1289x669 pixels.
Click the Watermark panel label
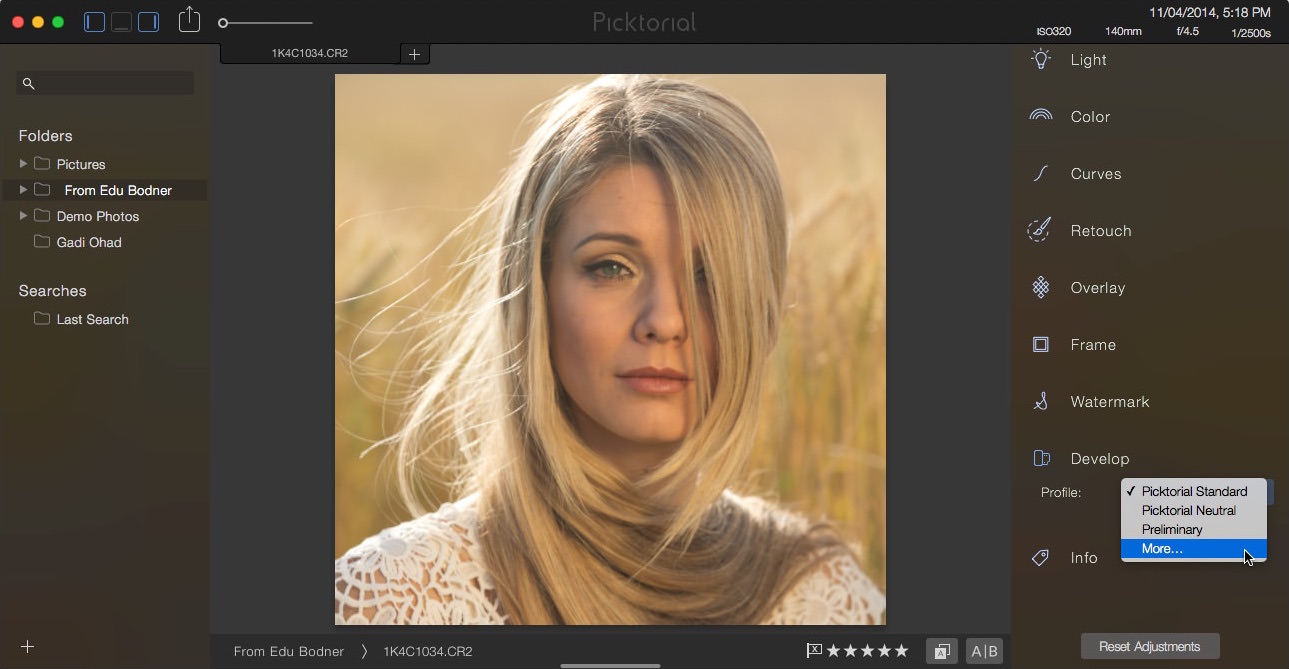pos(1110,402)
